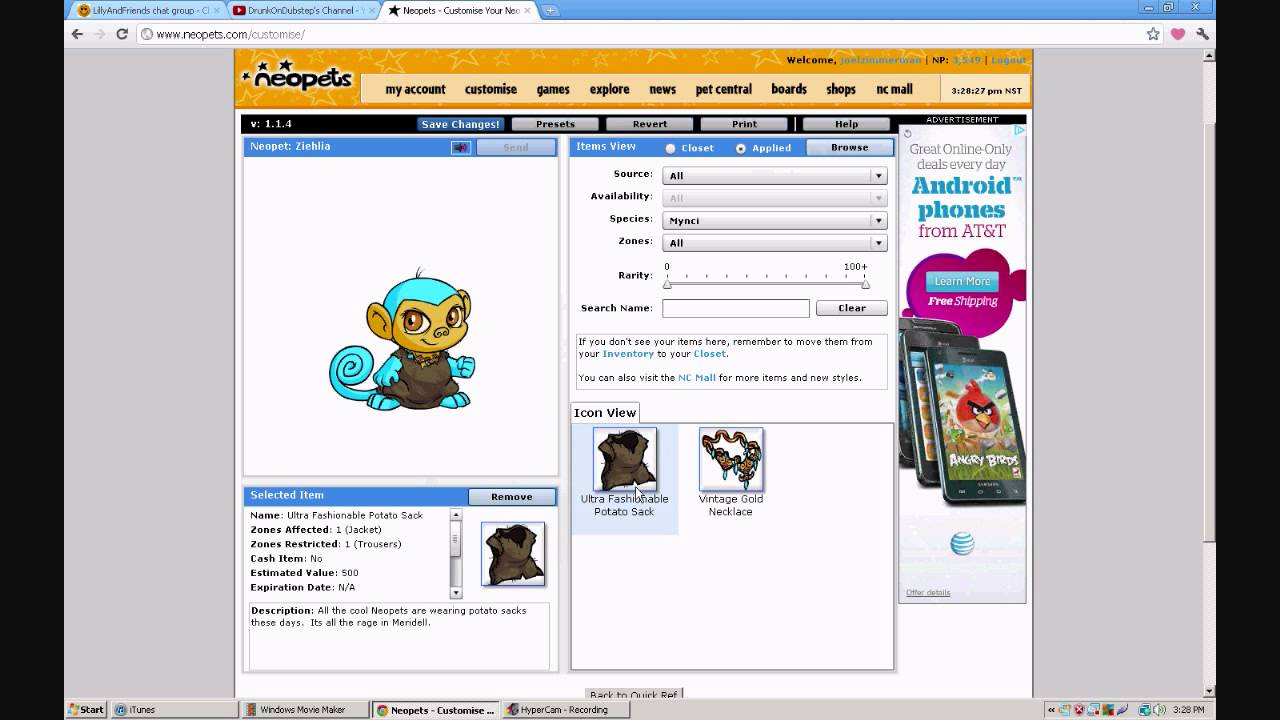Viewport: 1280px width, 720px height.
Task: Open a new browser tab
Action: [550, 10]
